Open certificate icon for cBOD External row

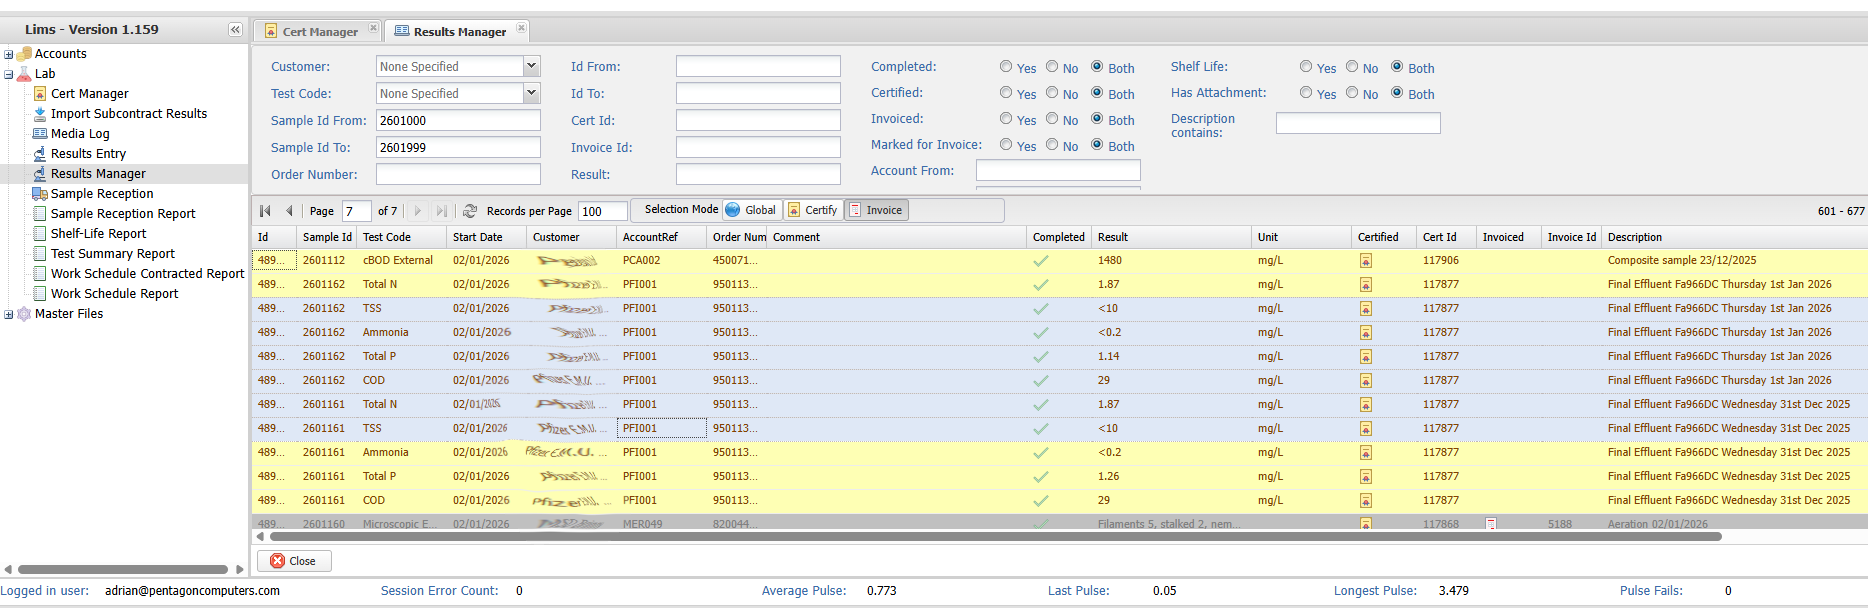1365,261
